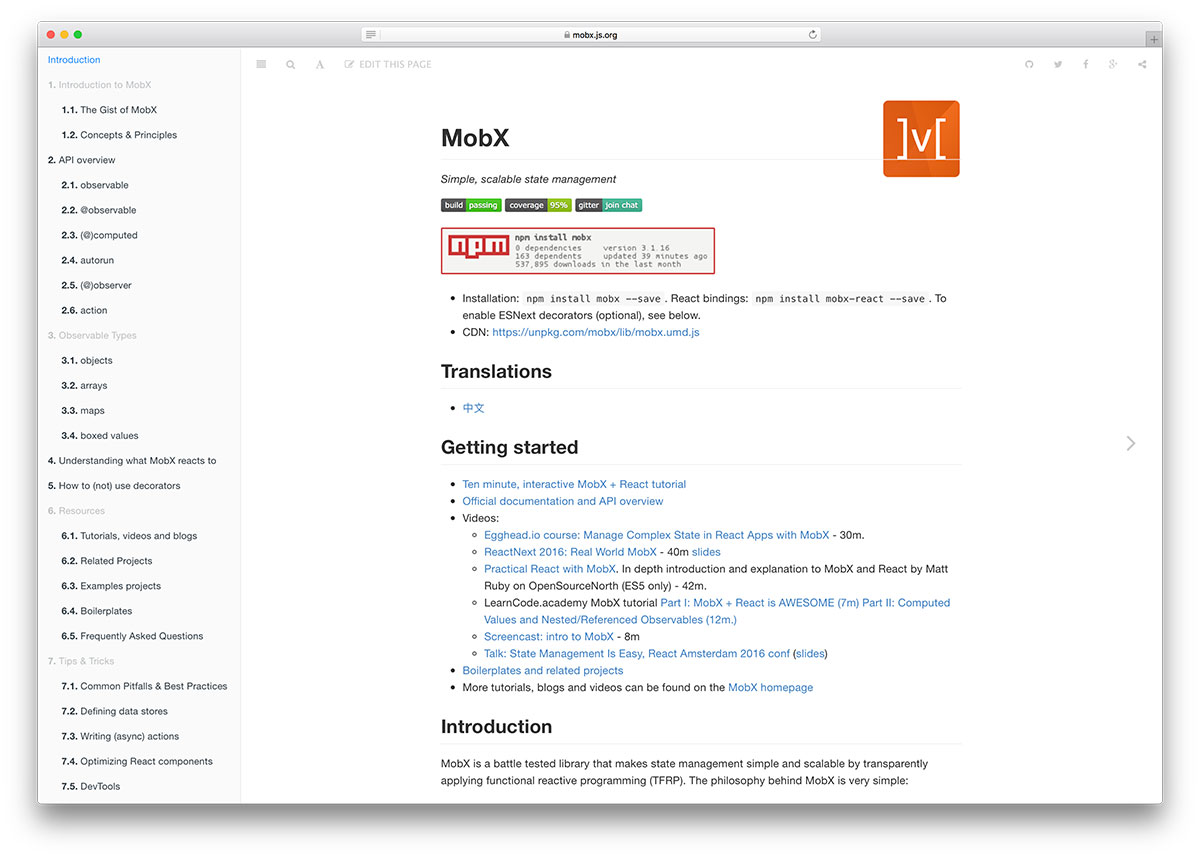Open the search magnifier icon

[x=291, y=64]
